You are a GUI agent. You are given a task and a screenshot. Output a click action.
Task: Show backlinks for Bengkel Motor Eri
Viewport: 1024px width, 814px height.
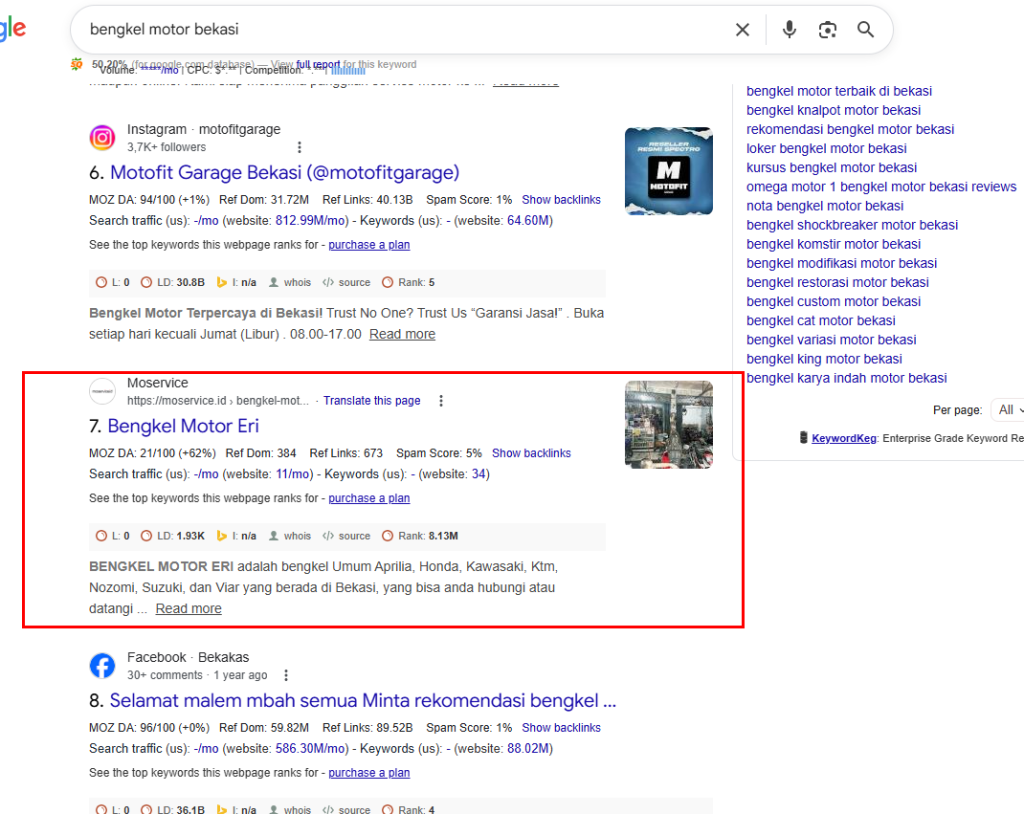point(531,453)
